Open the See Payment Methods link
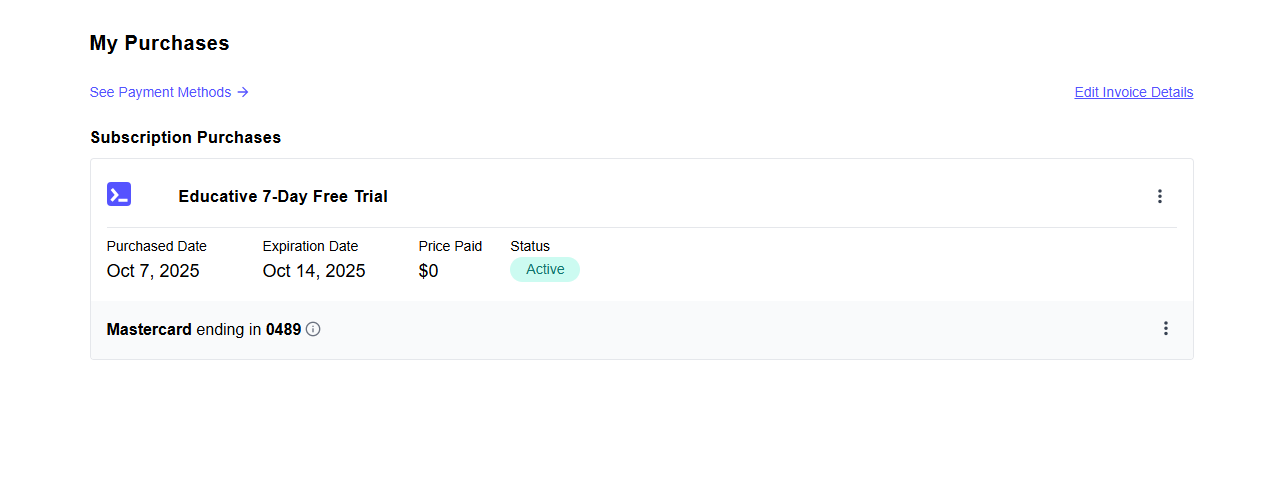The width and height of the screenshot is (1271, 489). [160, 92]
